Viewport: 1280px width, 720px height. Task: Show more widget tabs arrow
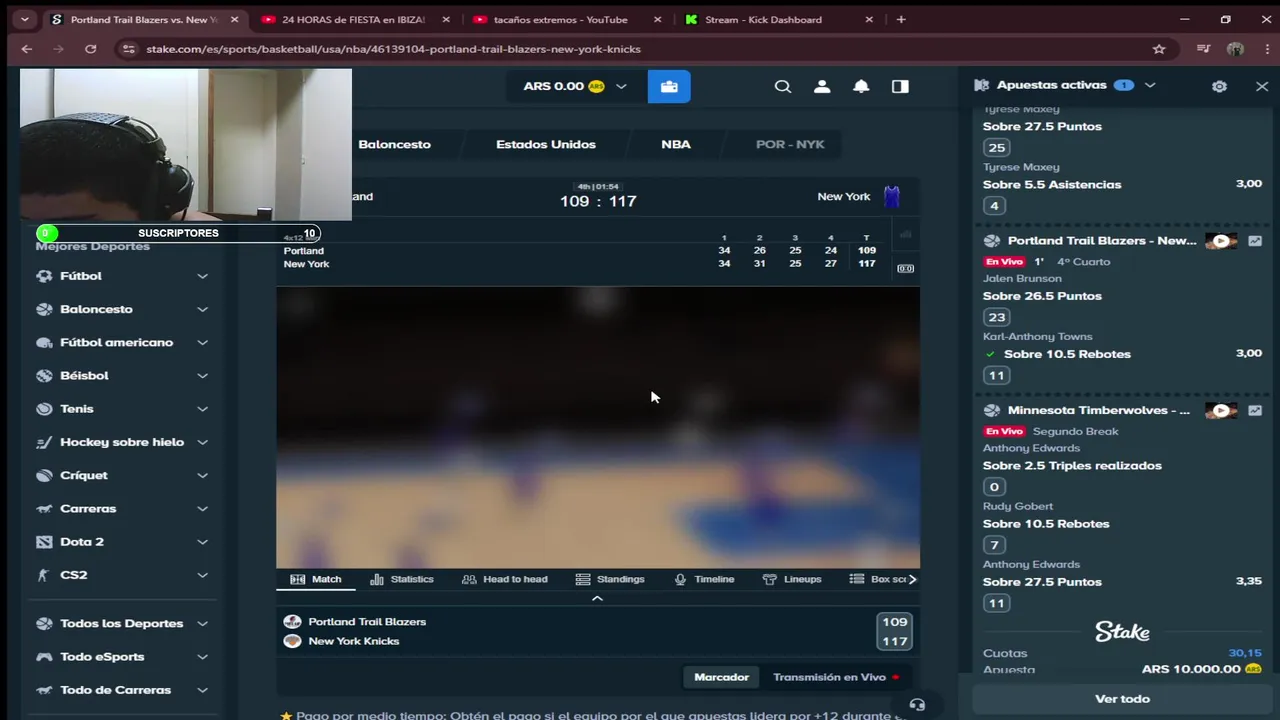tap(911, 579)
